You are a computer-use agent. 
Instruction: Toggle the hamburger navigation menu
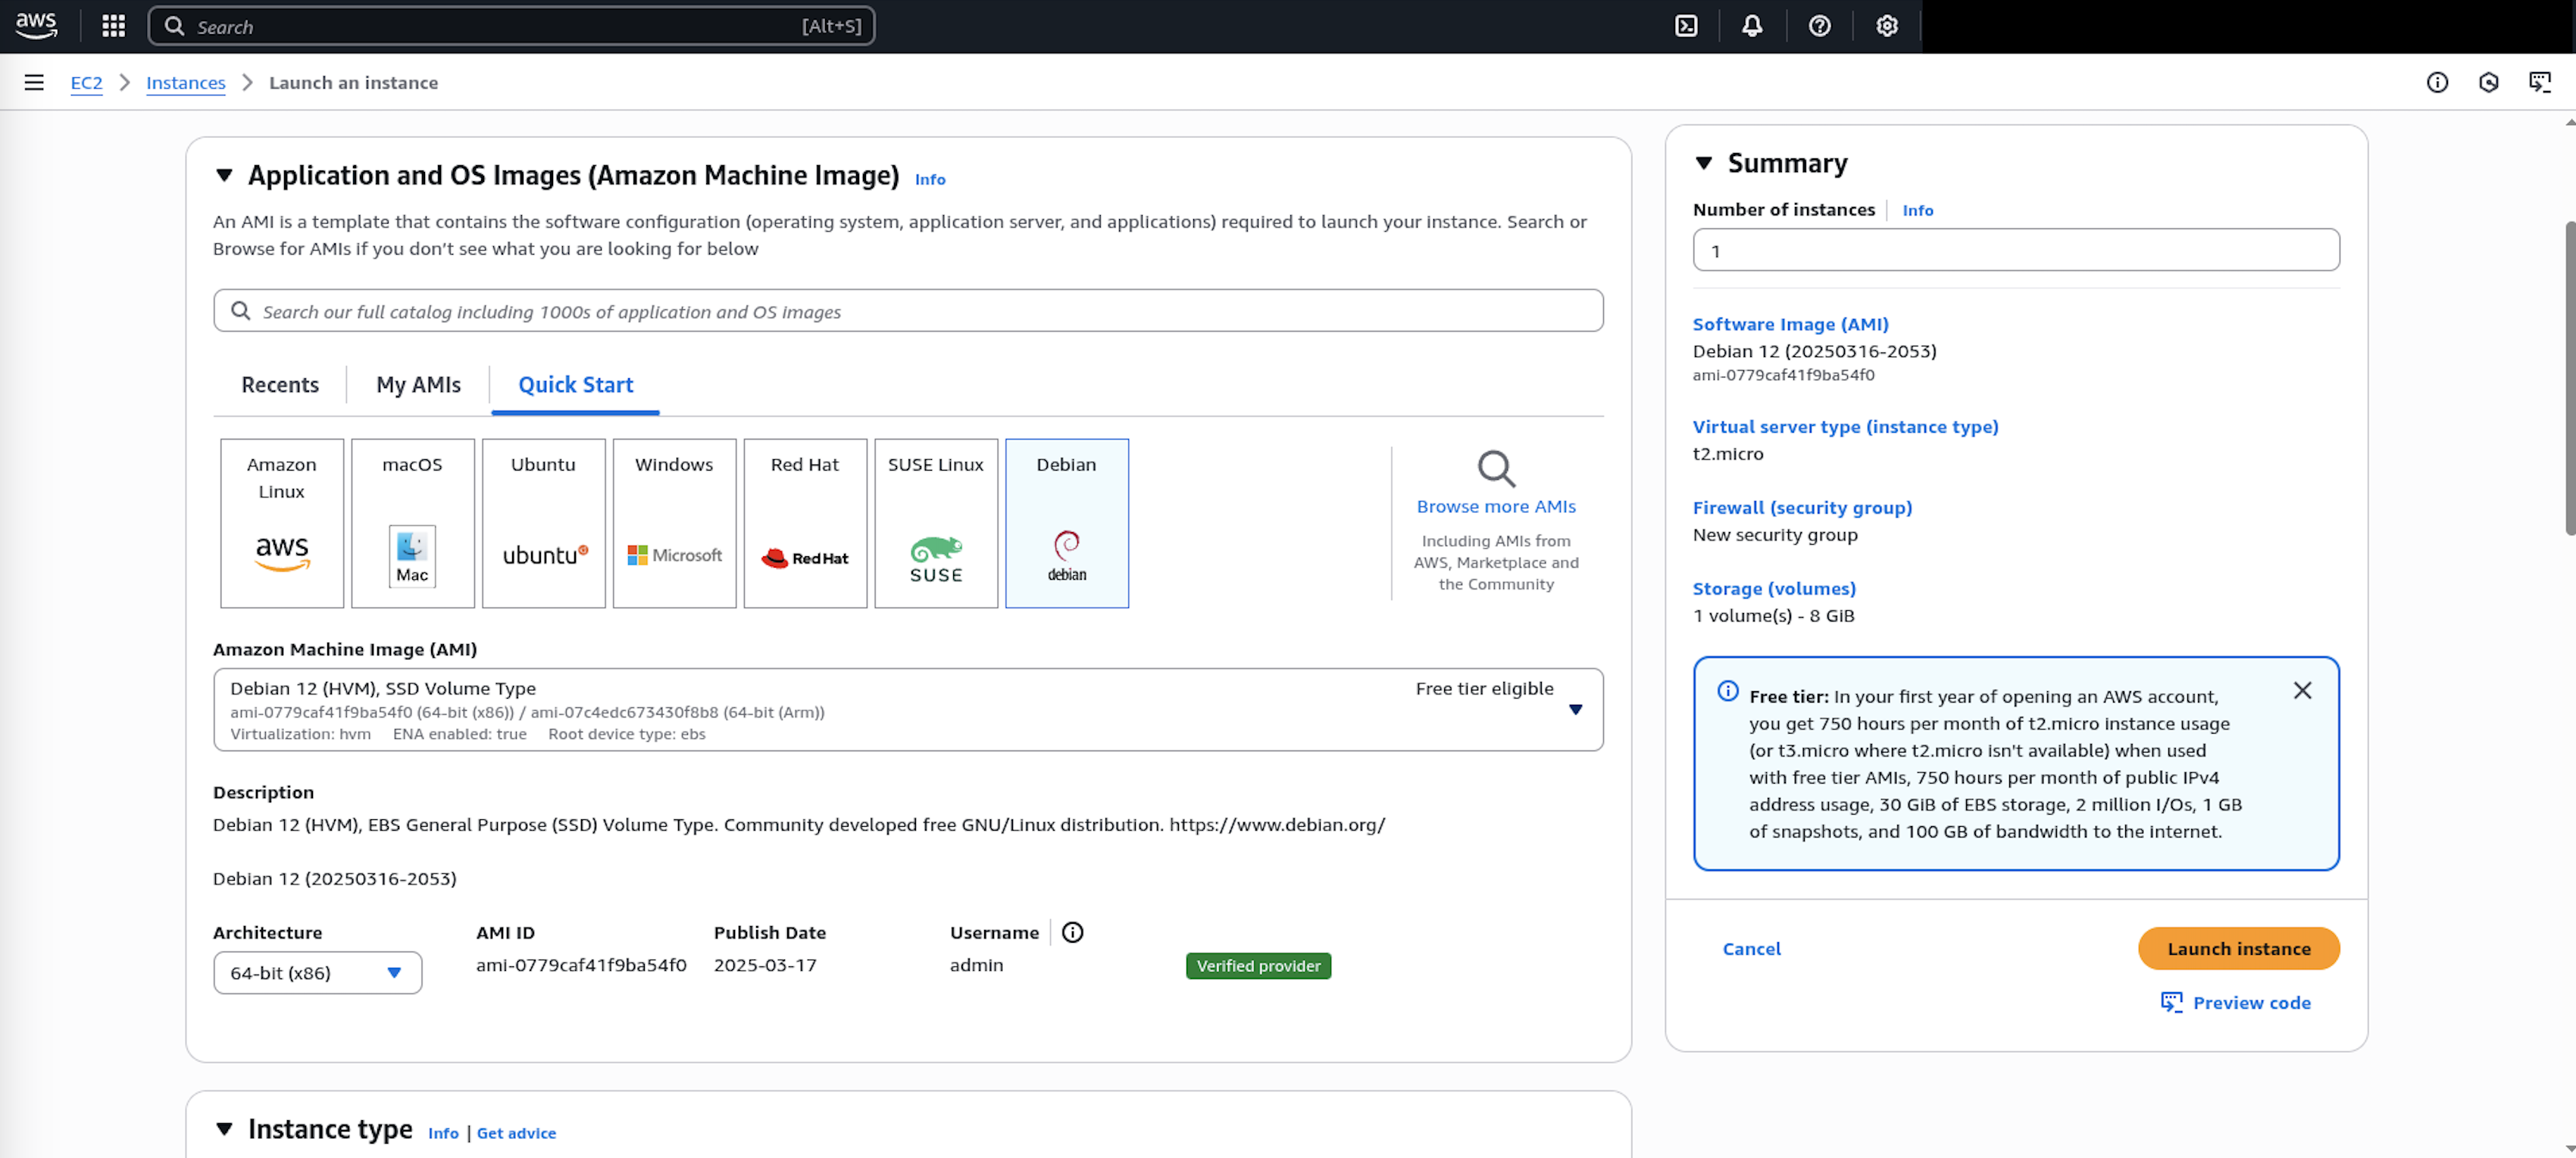tap(34, 82)
